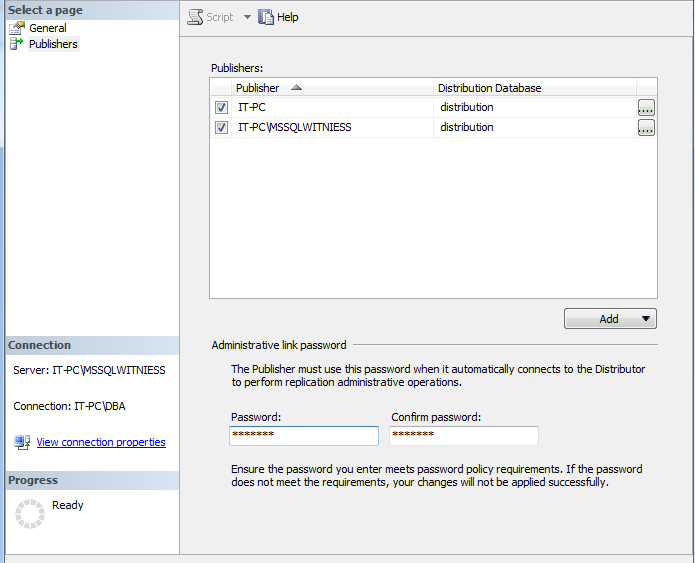Select the General page icon
695x563 pixels.
pos(17,28)
